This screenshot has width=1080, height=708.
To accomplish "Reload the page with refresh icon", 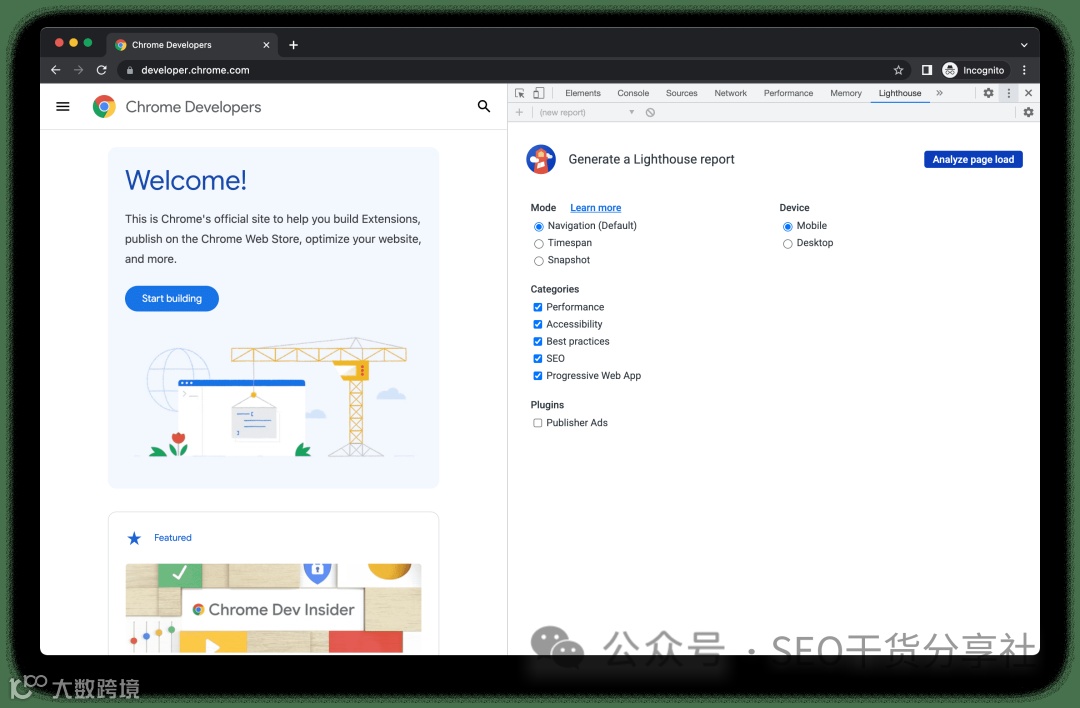I will pyautogui.click(x=101, y=70).
